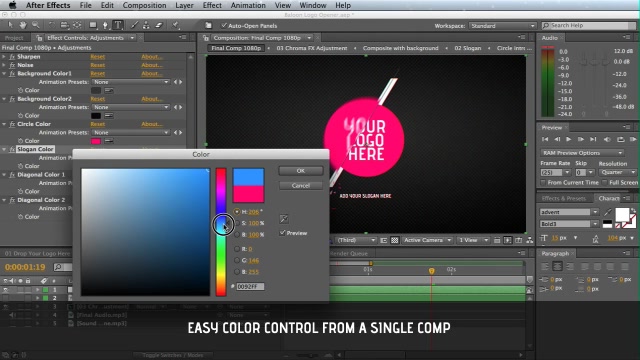This screenshot has height=360, width=640.
Task: Toggle the Preview checkbox in Color dialog
Action: (x=282, y=233)
